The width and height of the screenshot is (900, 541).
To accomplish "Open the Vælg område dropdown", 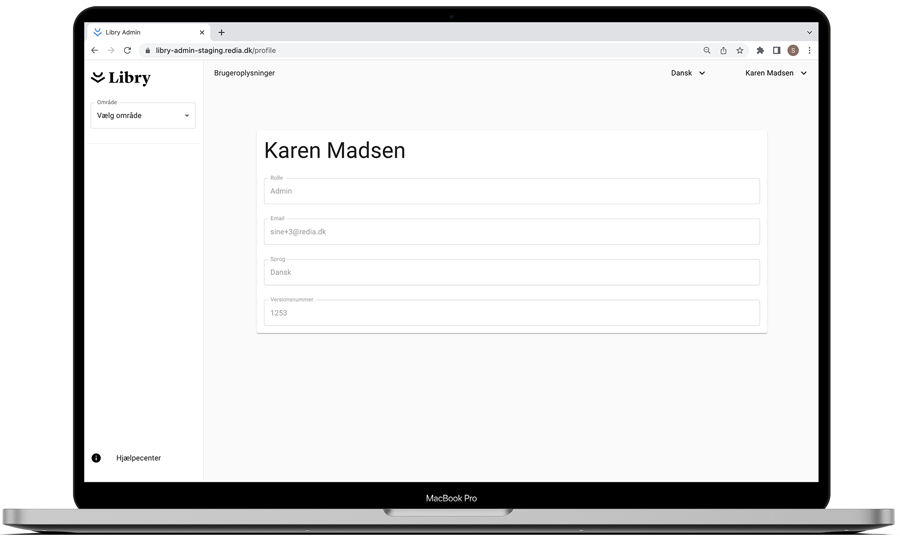I will [143, 116].
